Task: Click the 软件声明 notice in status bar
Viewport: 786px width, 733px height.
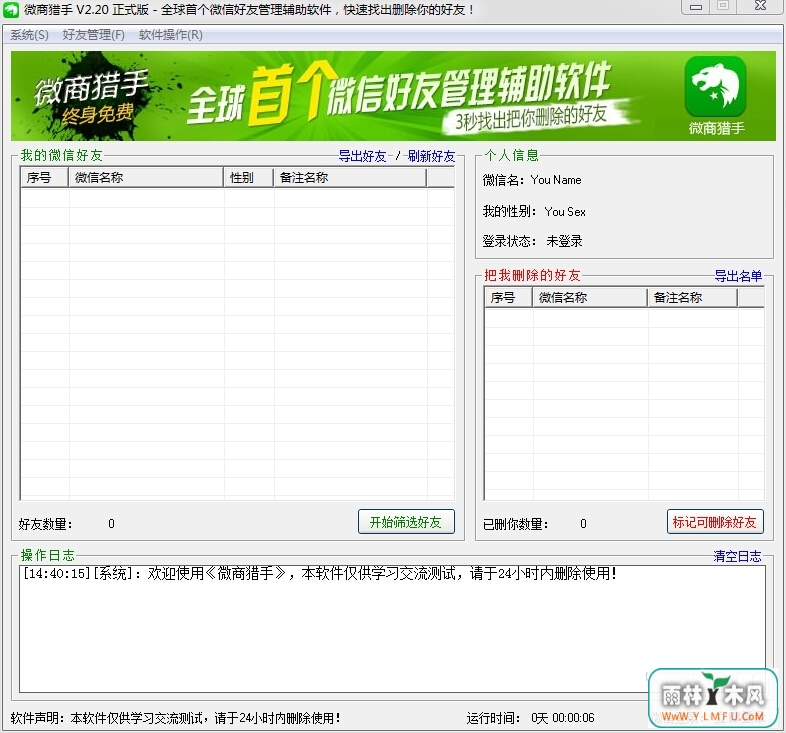Action: 175,718
